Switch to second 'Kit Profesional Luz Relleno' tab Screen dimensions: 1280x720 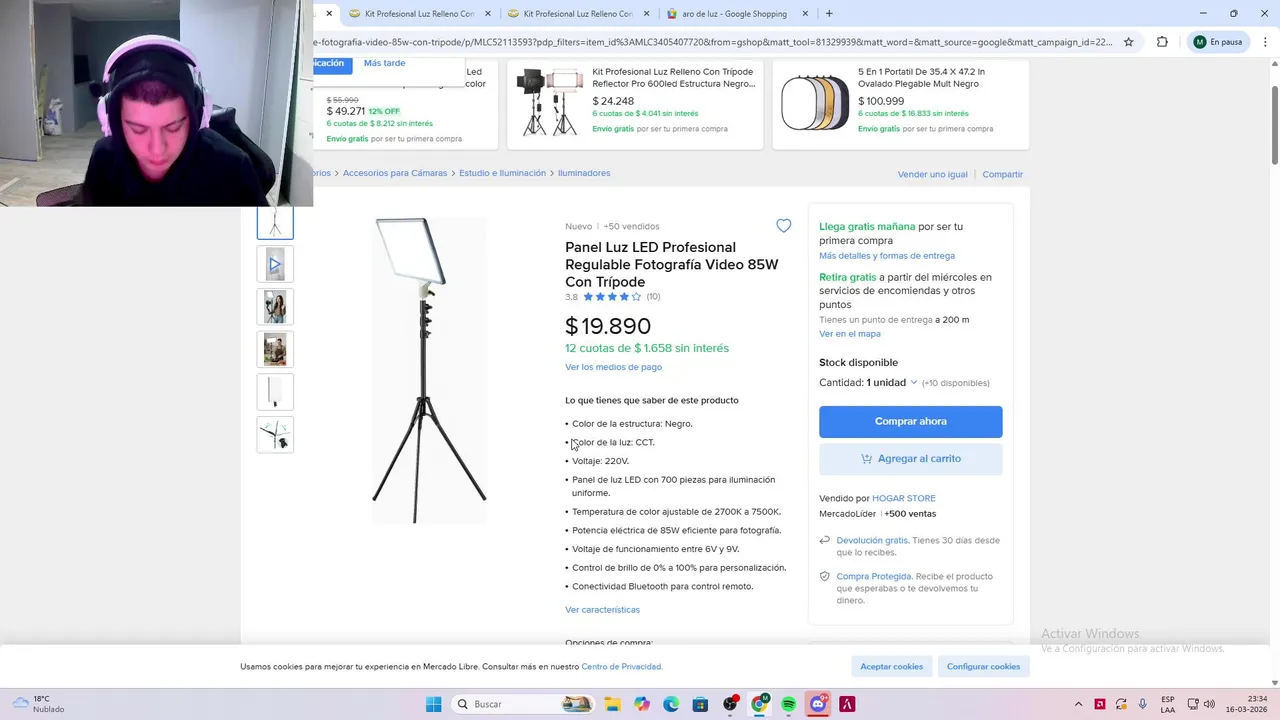point(578,13)
